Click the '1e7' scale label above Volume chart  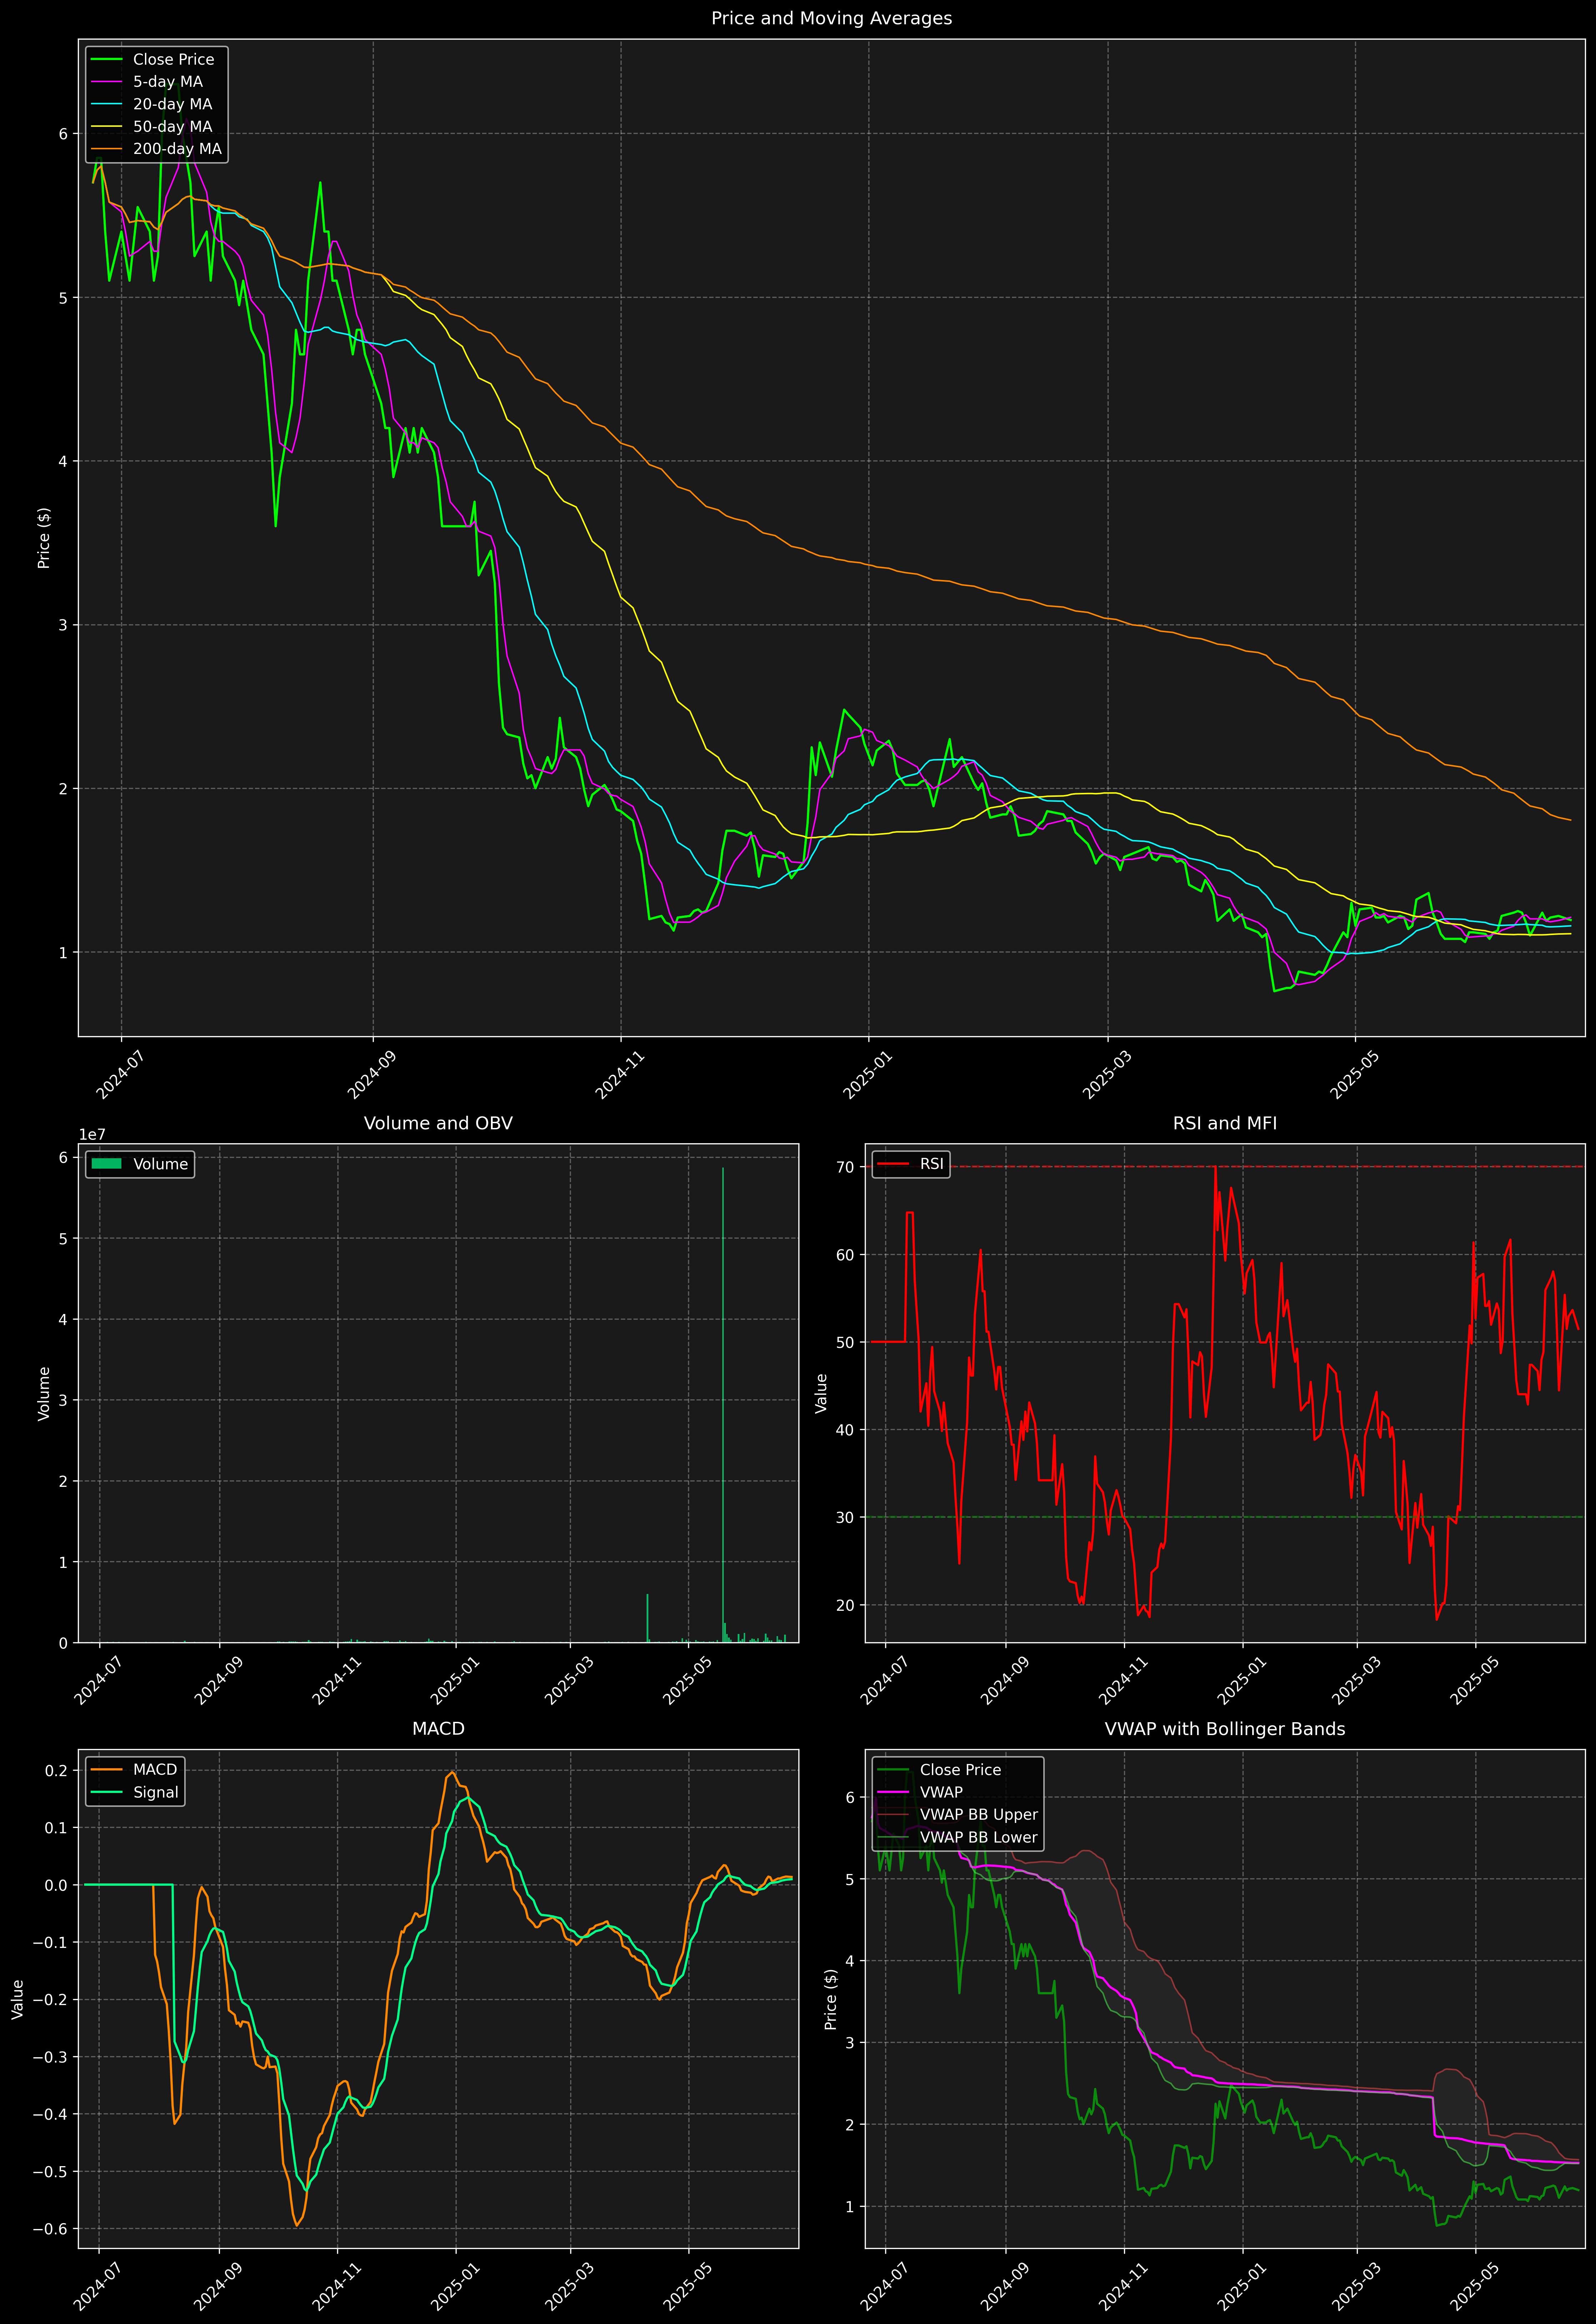92,1135
